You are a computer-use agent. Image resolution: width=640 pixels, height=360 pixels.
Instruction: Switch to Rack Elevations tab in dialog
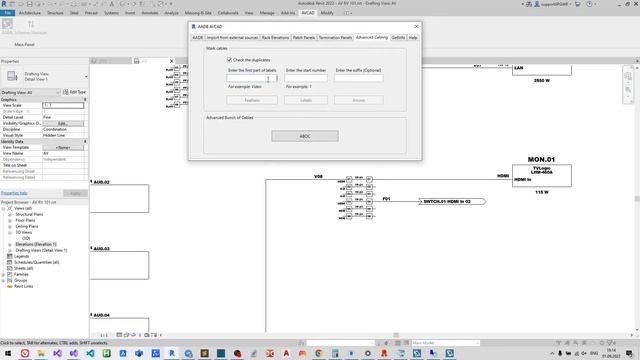tap(275, 38)
